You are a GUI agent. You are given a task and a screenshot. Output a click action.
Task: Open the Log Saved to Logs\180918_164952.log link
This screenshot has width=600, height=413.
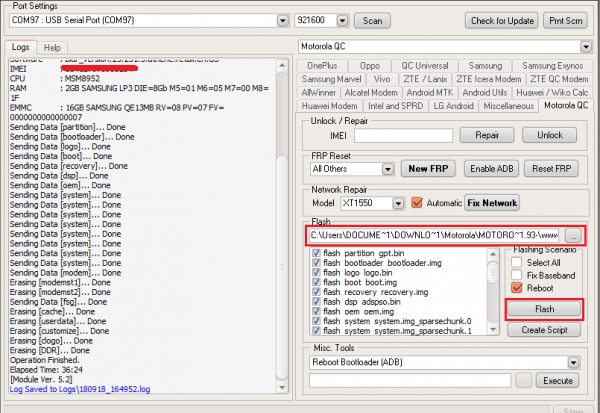click(80, 389)
